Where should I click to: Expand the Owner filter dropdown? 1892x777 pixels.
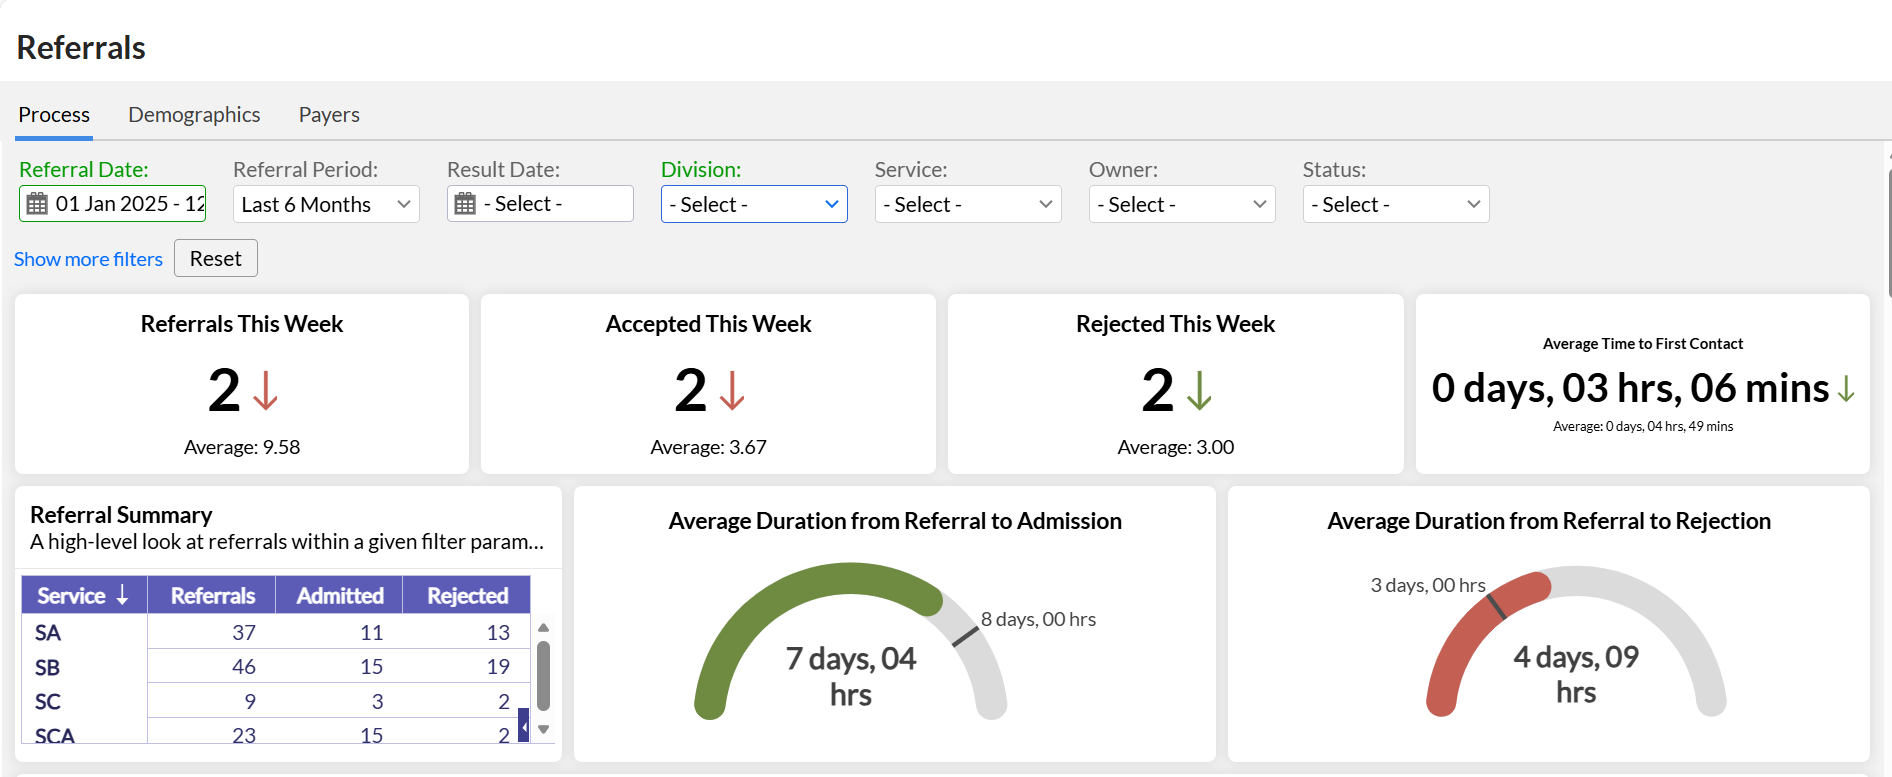point(1182,204)
